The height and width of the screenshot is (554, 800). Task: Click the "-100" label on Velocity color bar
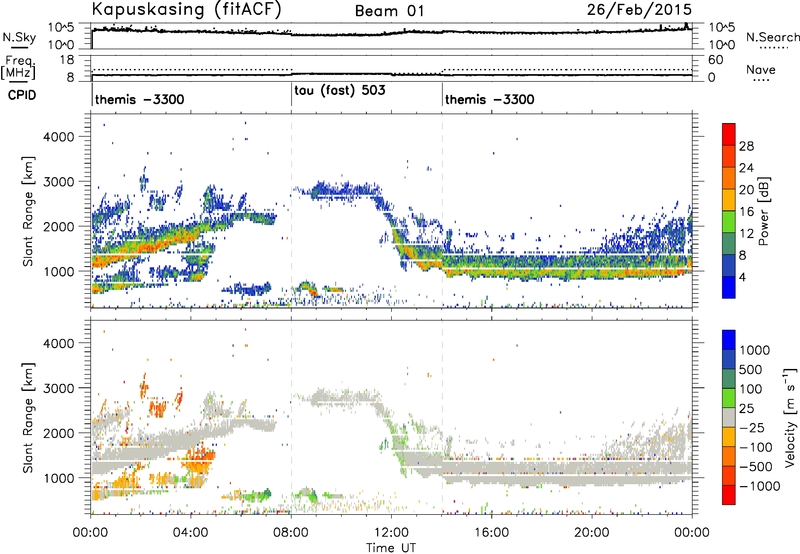[756, 447]
